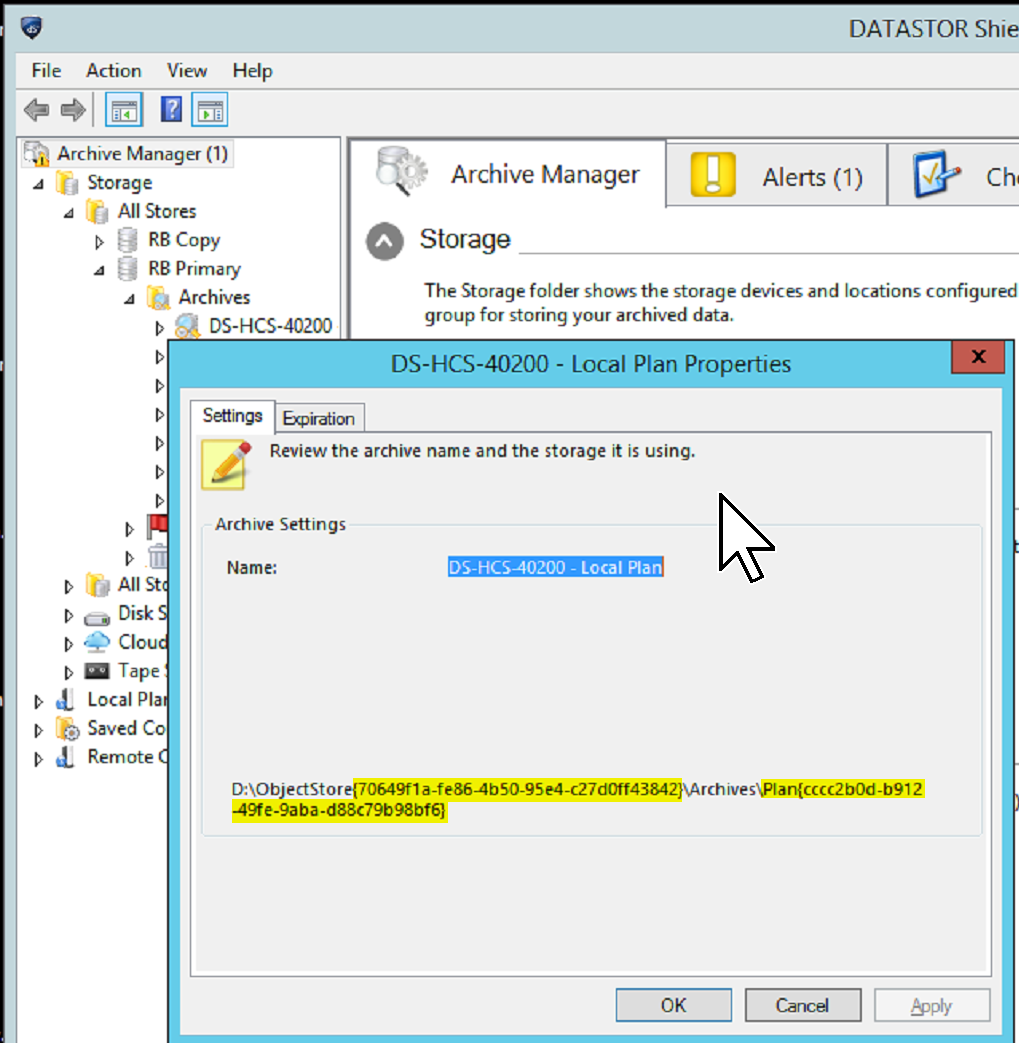This screenshot has width=1019, height=1043.
Task: Collapse the Storage tree node
Action: [39, 184]
